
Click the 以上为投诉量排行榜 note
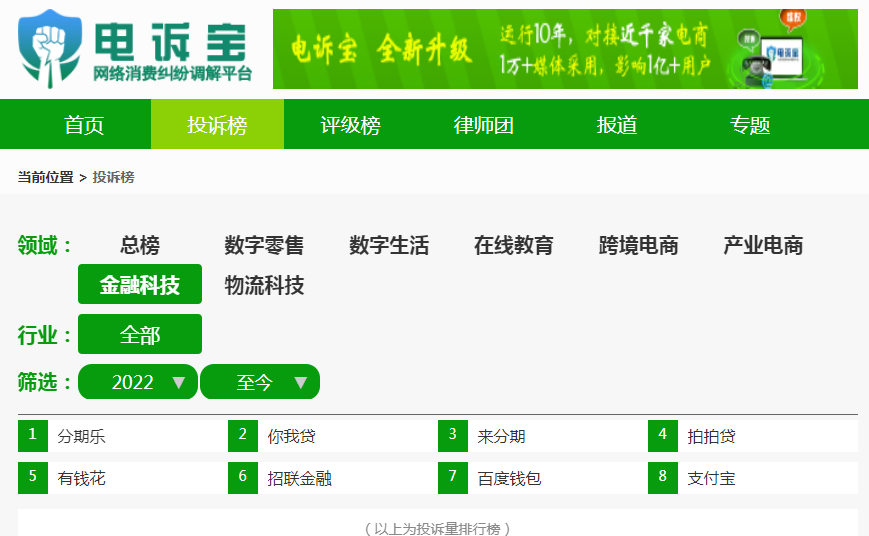437,528
